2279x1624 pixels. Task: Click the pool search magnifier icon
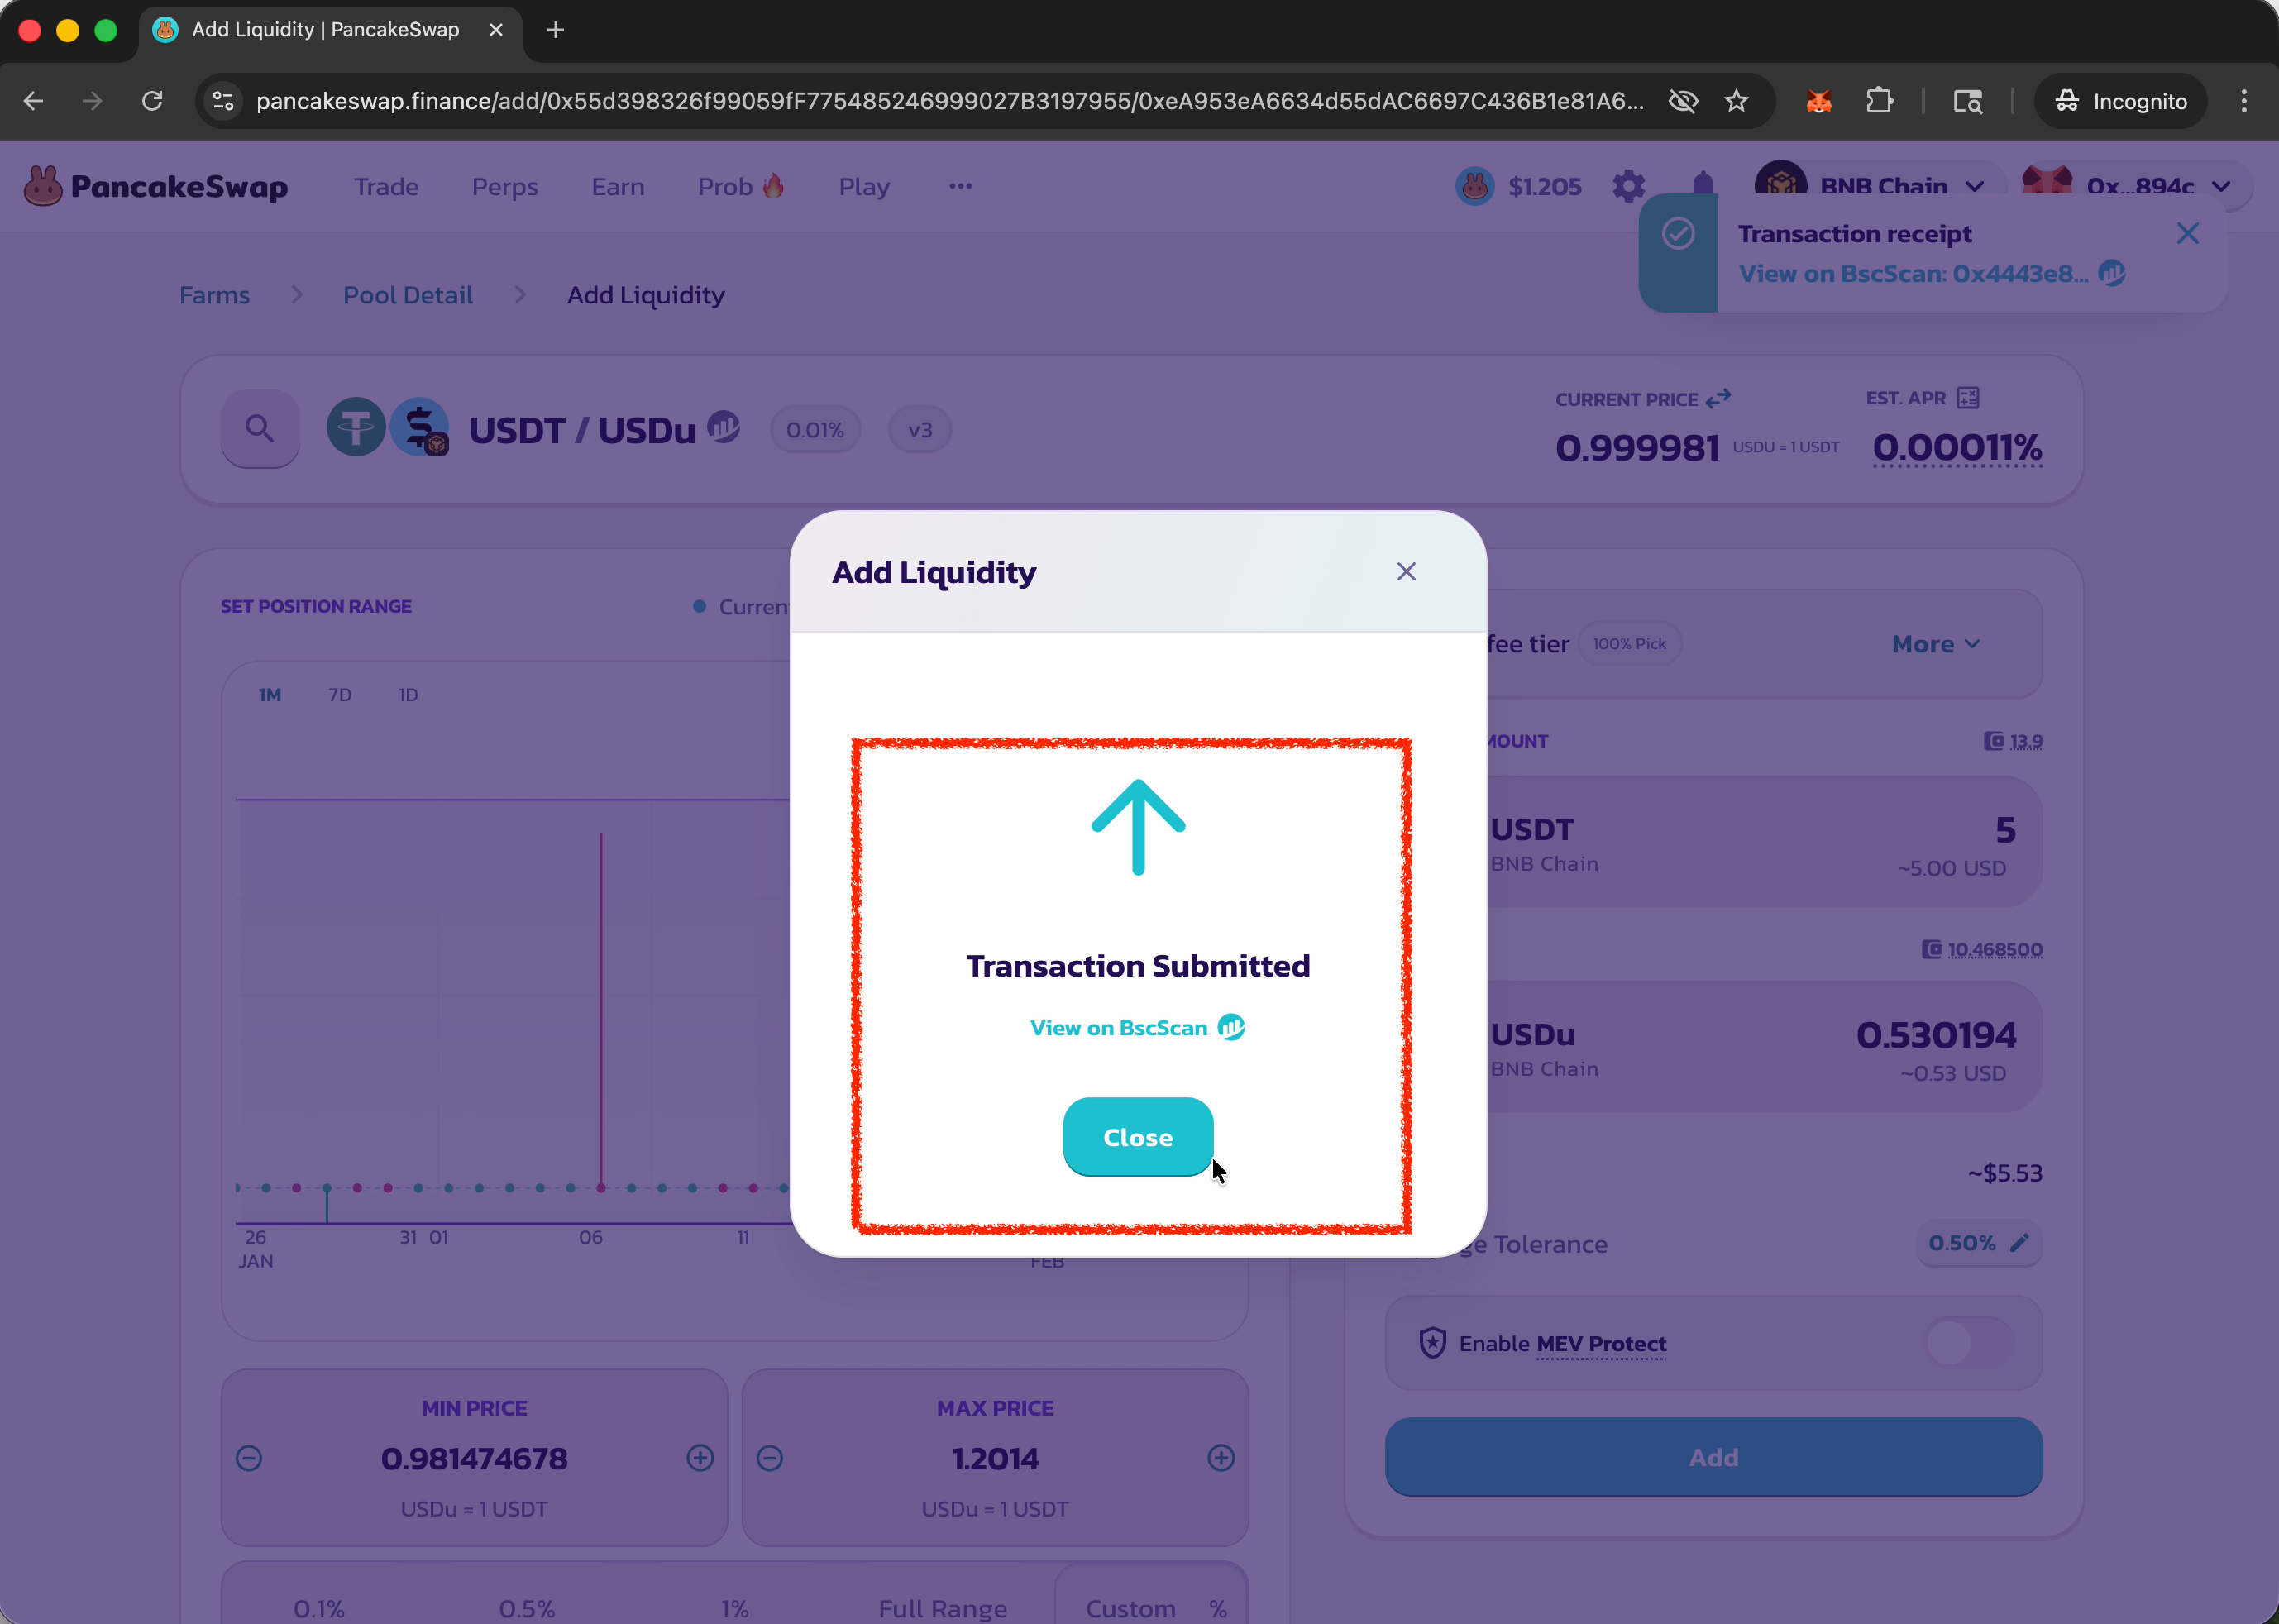pyautogui.click(x=260, y=429)
